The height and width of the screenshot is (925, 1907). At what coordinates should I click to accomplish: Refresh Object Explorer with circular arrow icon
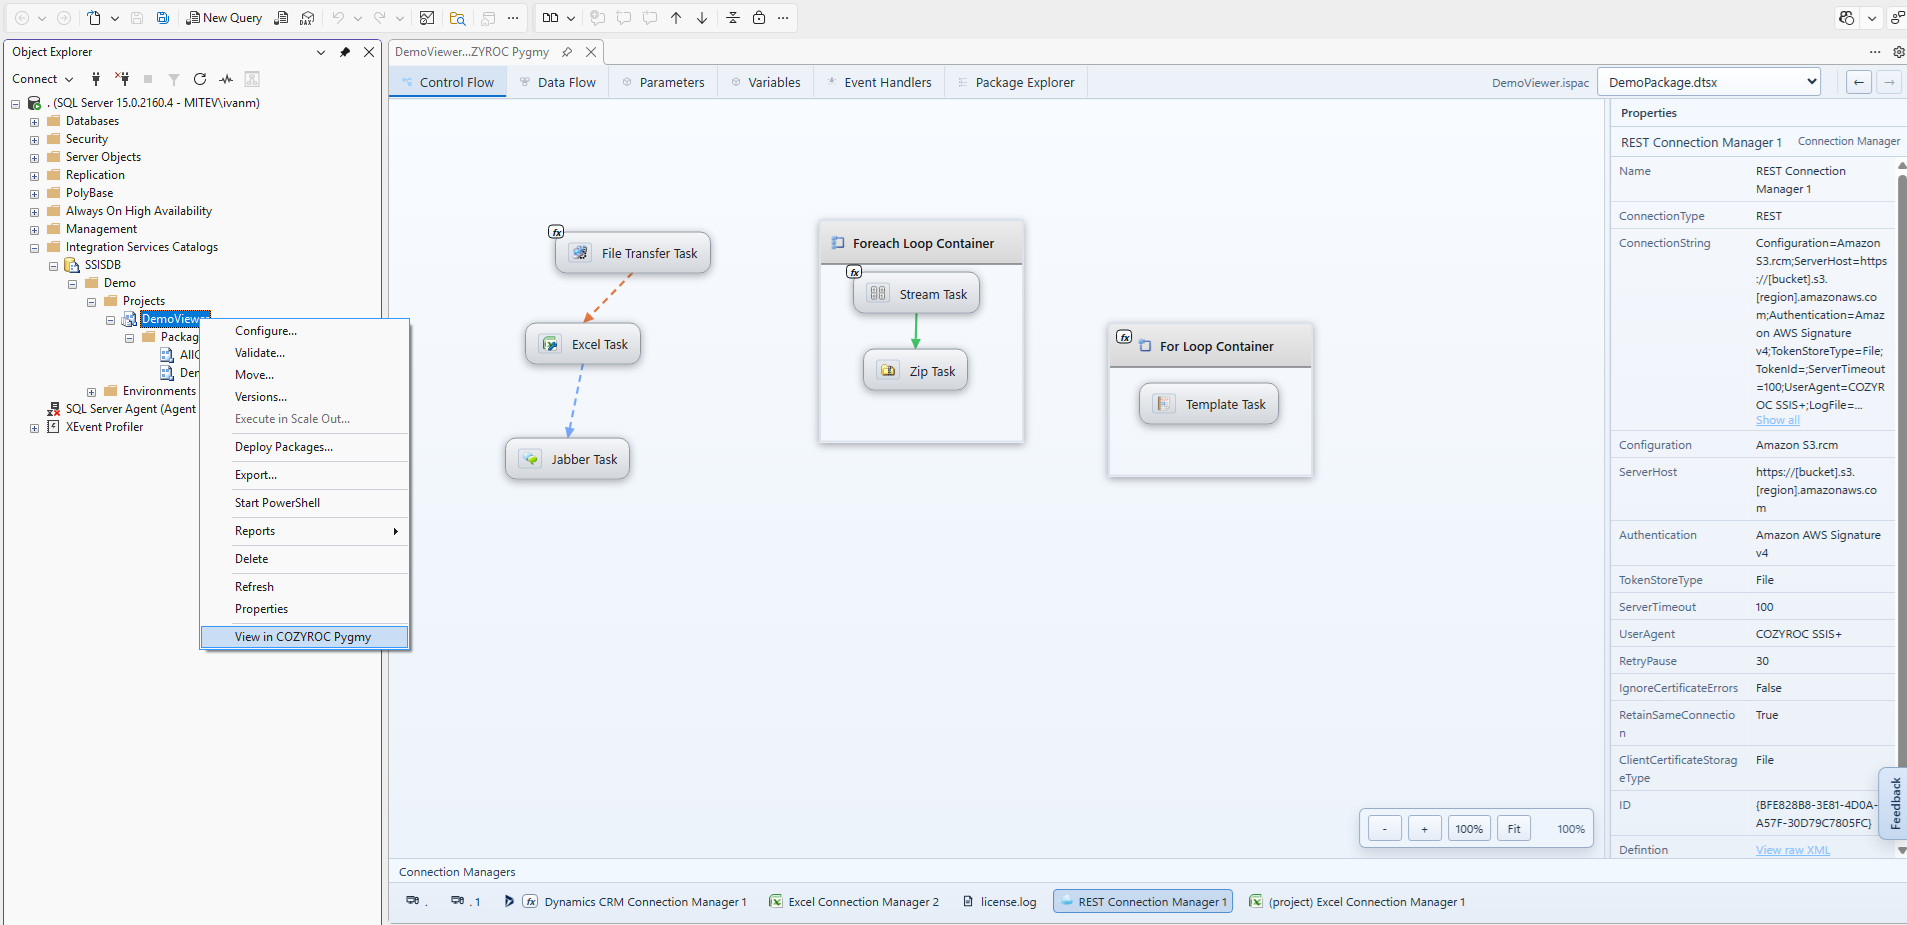200,79
